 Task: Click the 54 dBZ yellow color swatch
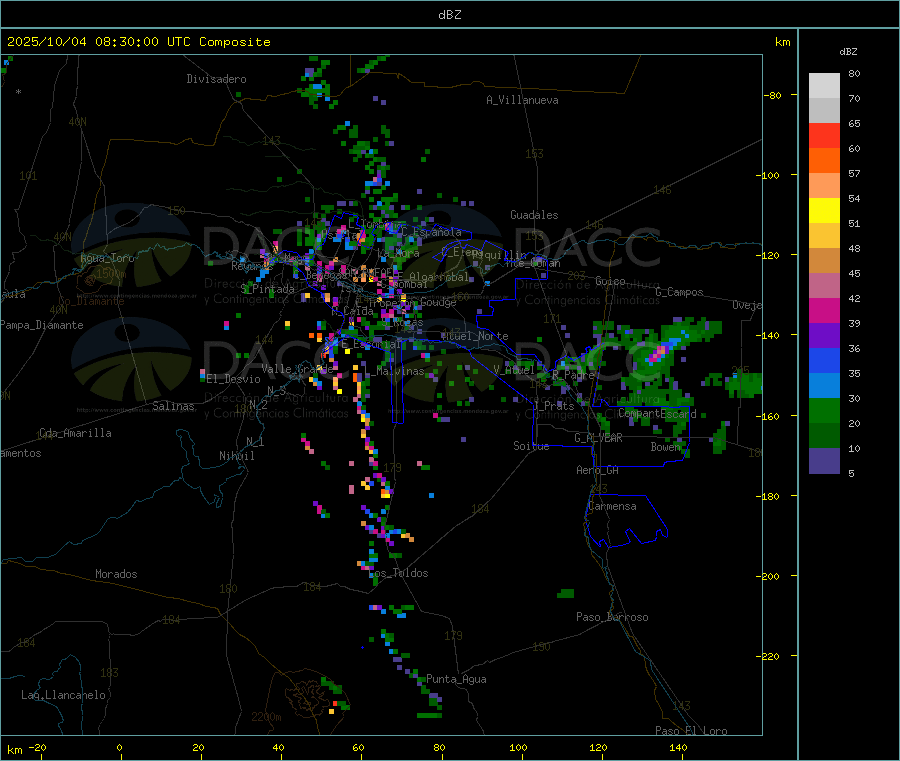pyautogui.click(x=824, y=211)
